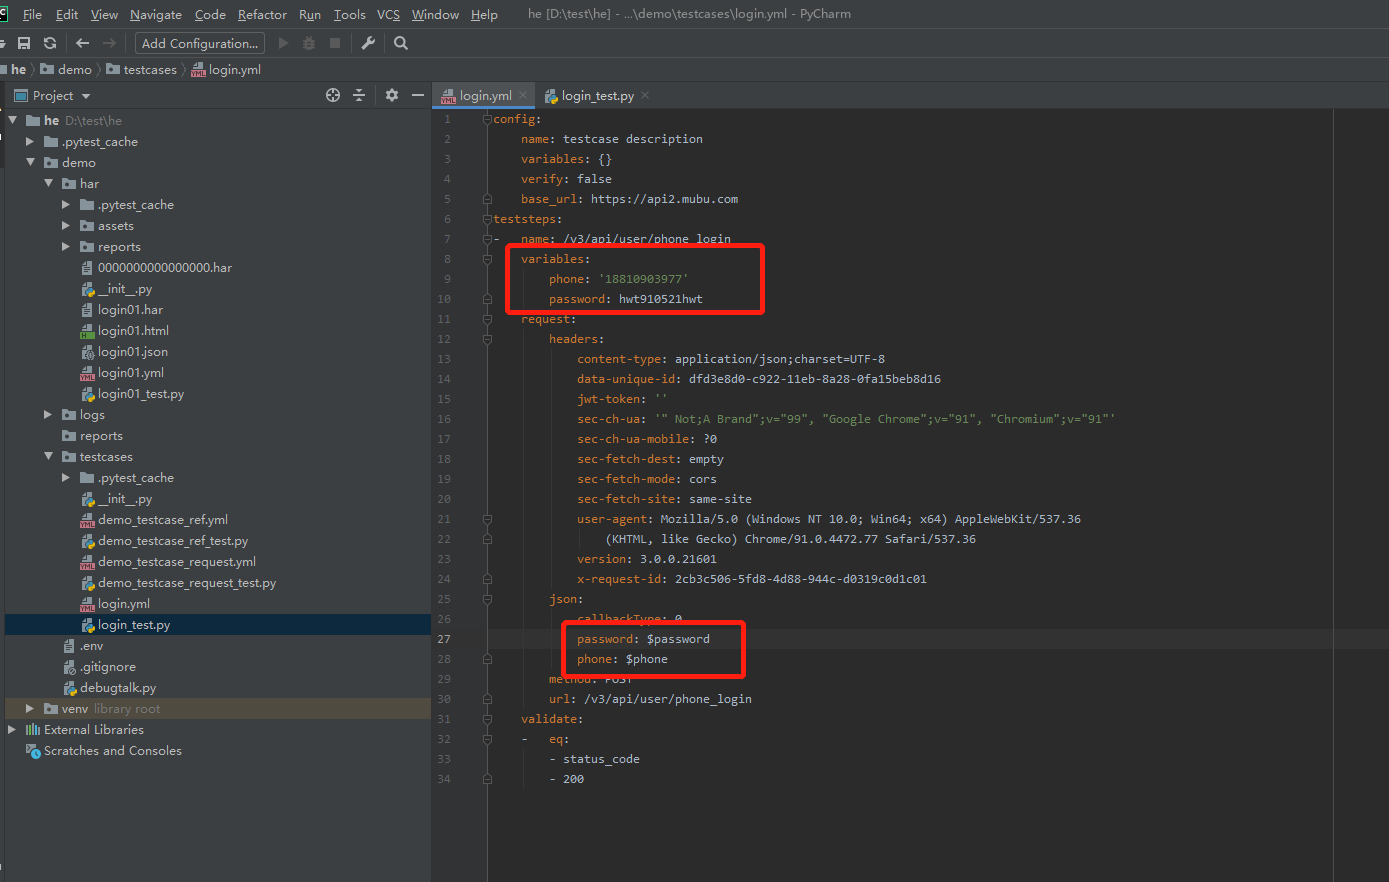Expand External Libraries node
Screen dimensions: 1389x882
13,729
